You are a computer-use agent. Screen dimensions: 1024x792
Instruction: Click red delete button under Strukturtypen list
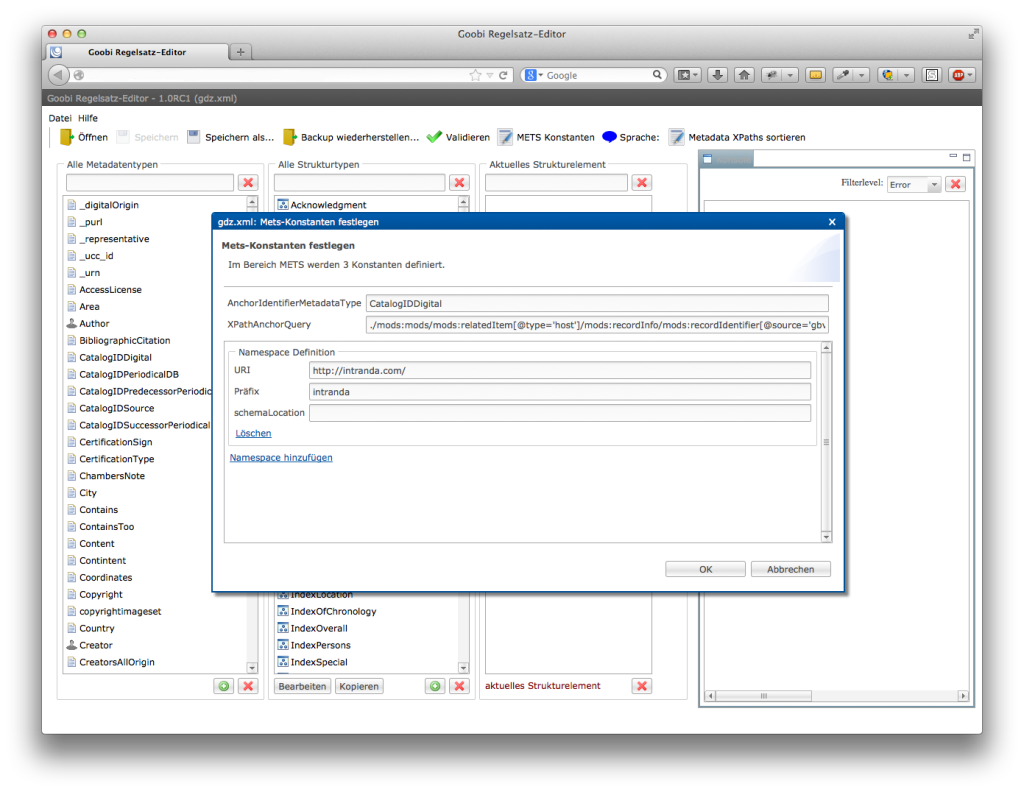(460, 686)
